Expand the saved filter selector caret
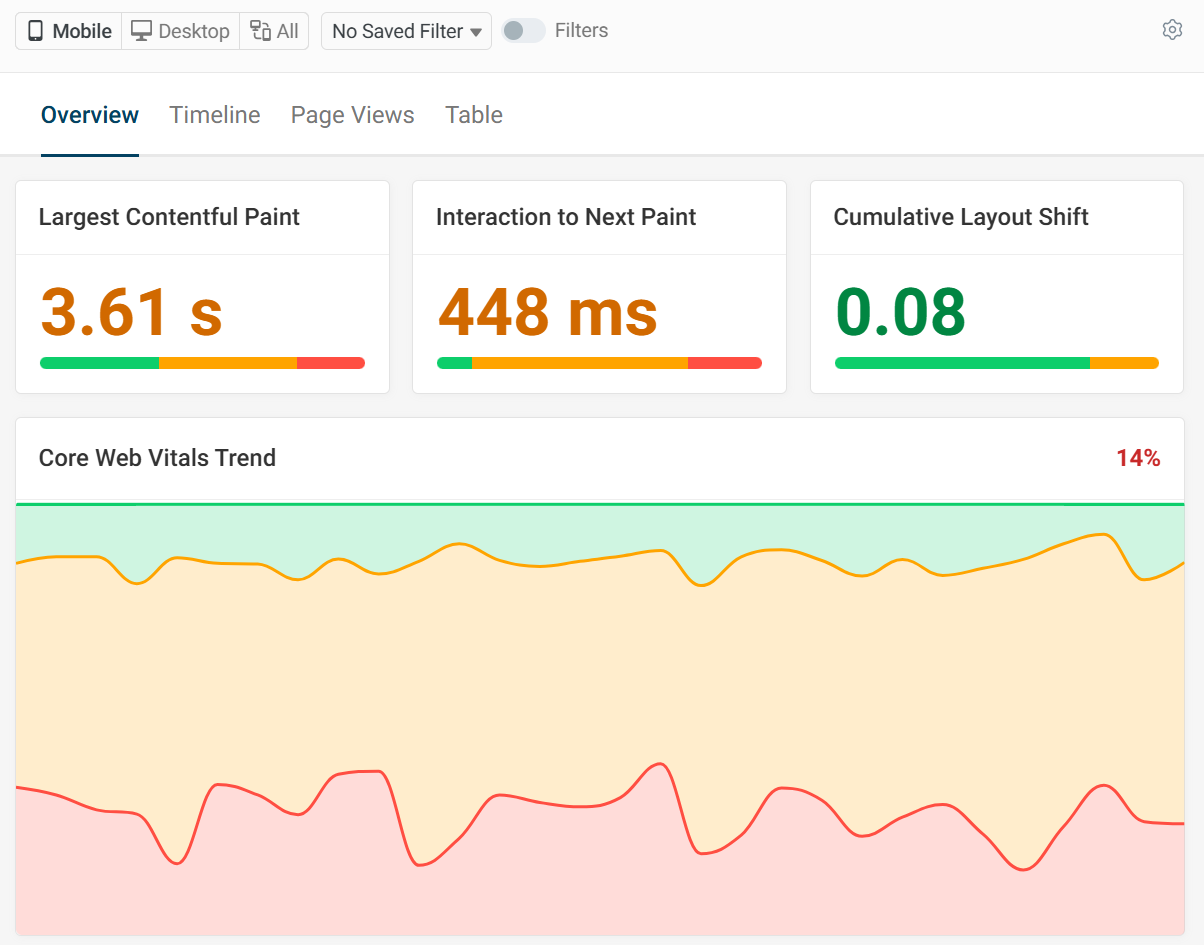 click(x=478, y=31)
